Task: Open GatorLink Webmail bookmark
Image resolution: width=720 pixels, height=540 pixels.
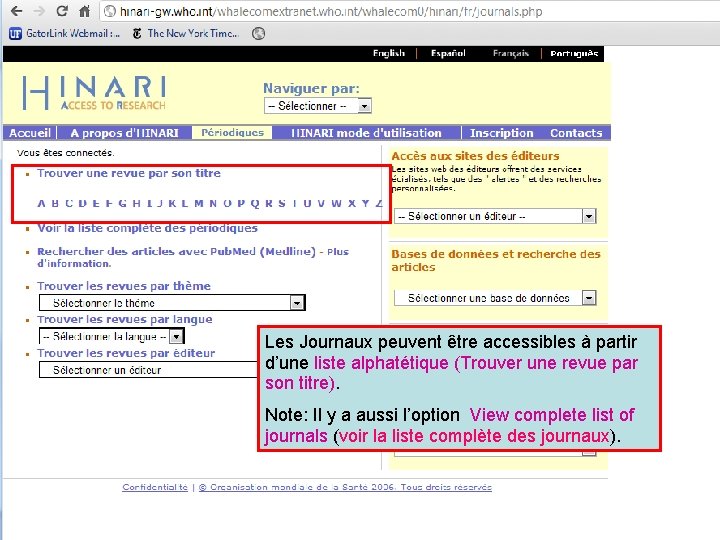Action: (65, 34)
